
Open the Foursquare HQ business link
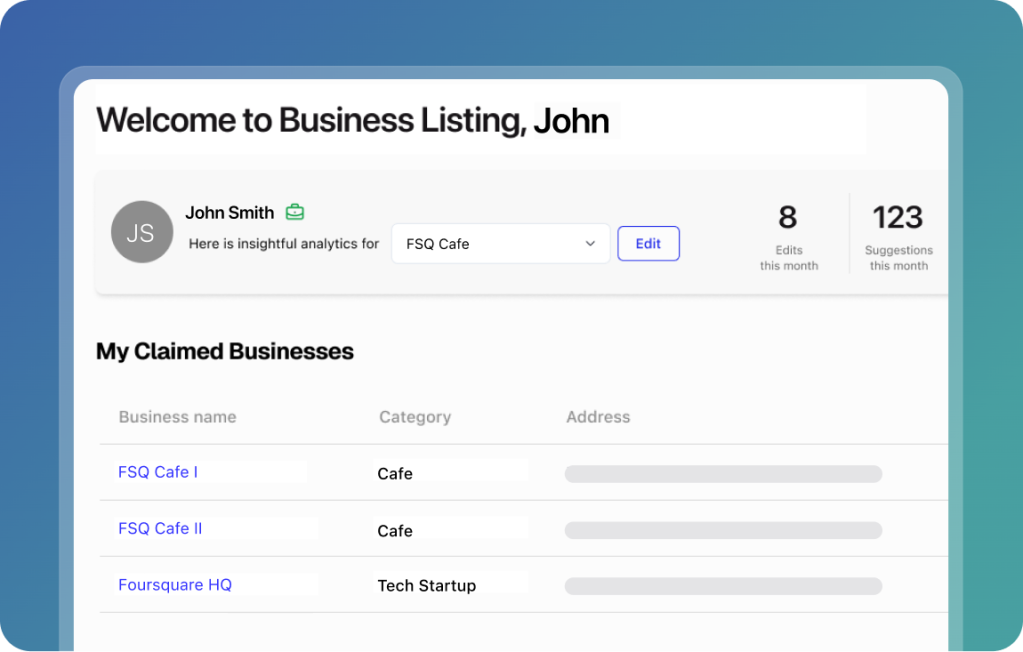point(175,585)
